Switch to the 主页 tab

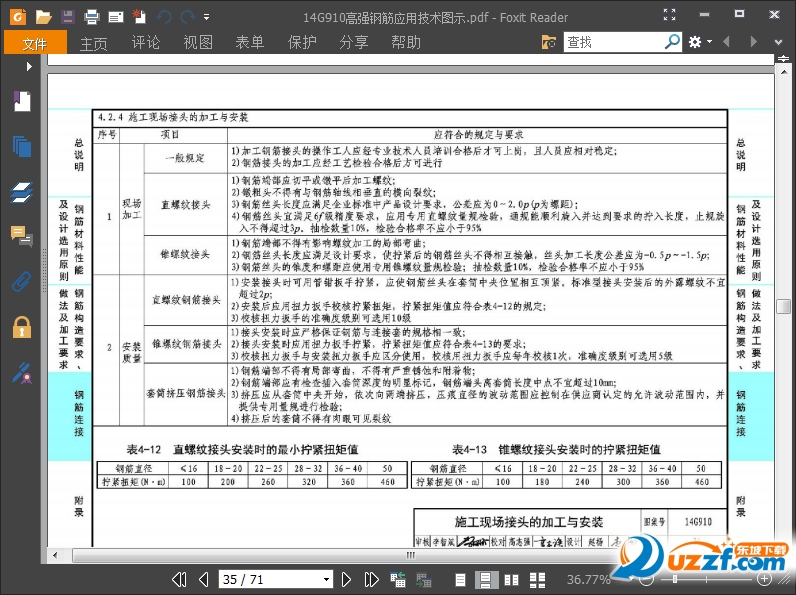94,43
